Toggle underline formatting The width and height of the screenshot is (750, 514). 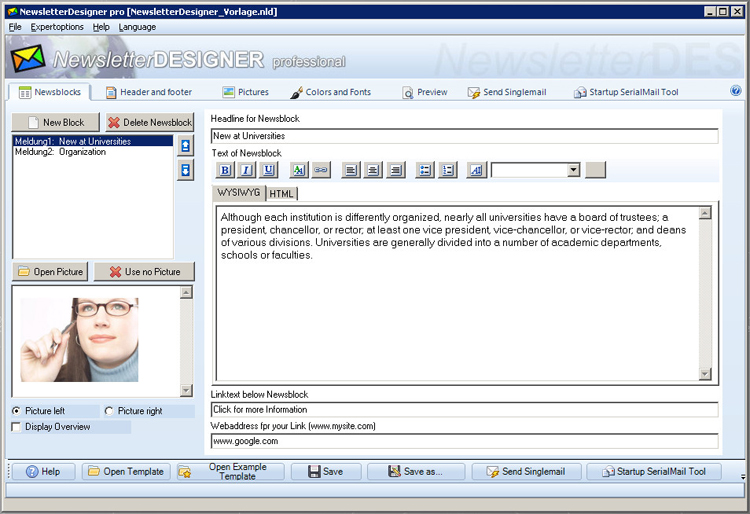(x=269, y=170)
